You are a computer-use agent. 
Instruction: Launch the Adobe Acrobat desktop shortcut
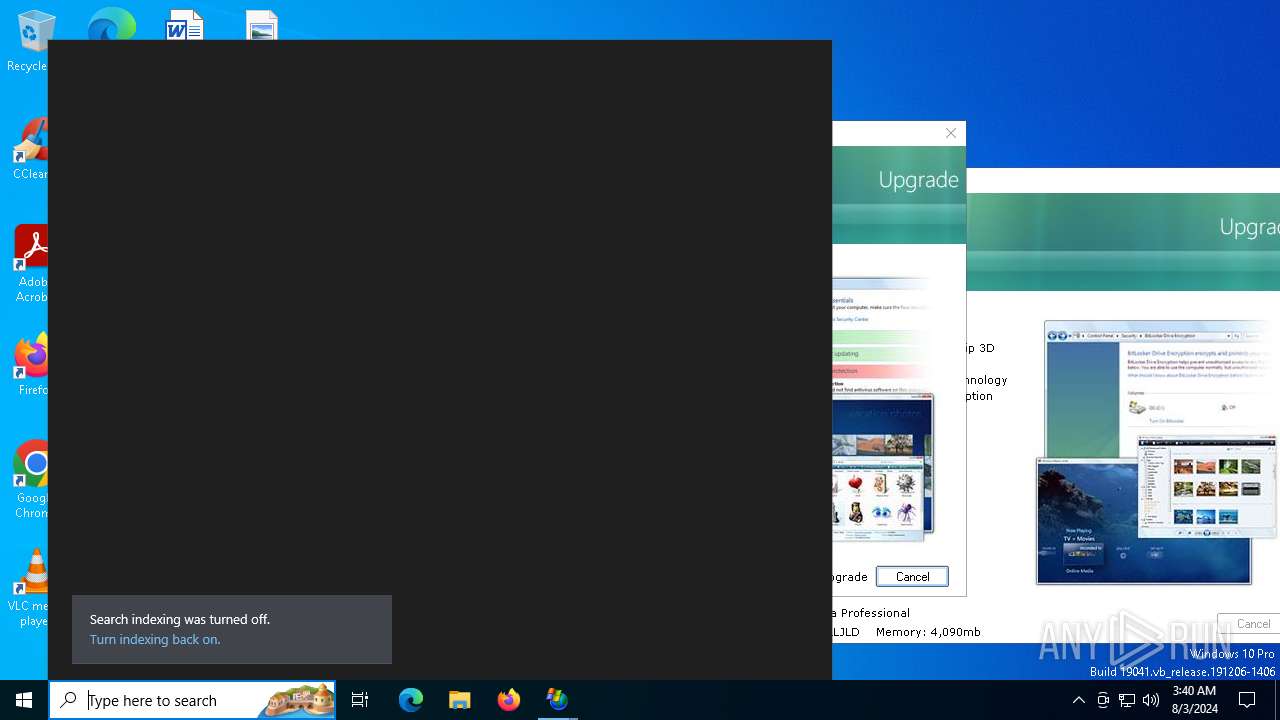30,263
